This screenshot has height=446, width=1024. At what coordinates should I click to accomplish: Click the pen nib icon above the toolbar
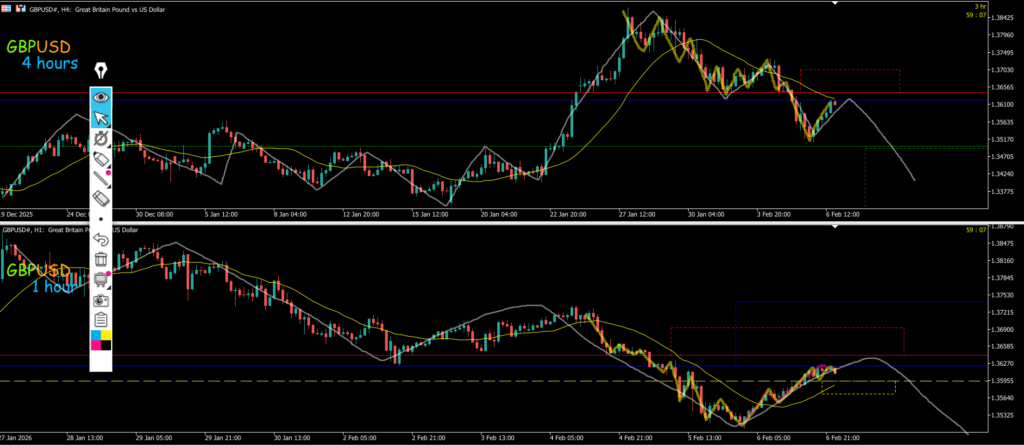pyautogui.click(x=100, y=71)
